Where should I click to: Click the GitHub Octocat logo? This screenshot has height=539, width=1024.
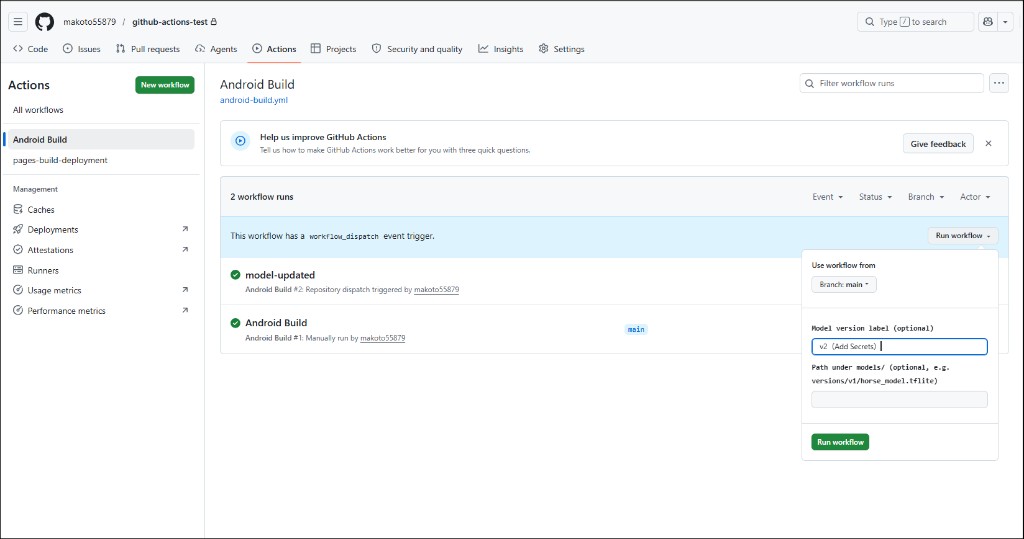point(44,22)
